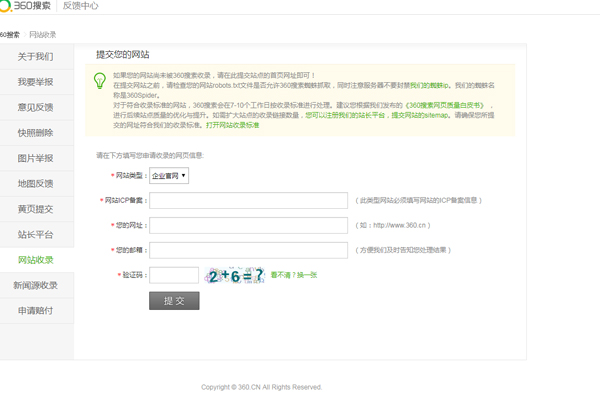Click the captcha image 2+6=?
Viewport: 600px width, 400px height.
pyautogui.click(x=235, y=275)
